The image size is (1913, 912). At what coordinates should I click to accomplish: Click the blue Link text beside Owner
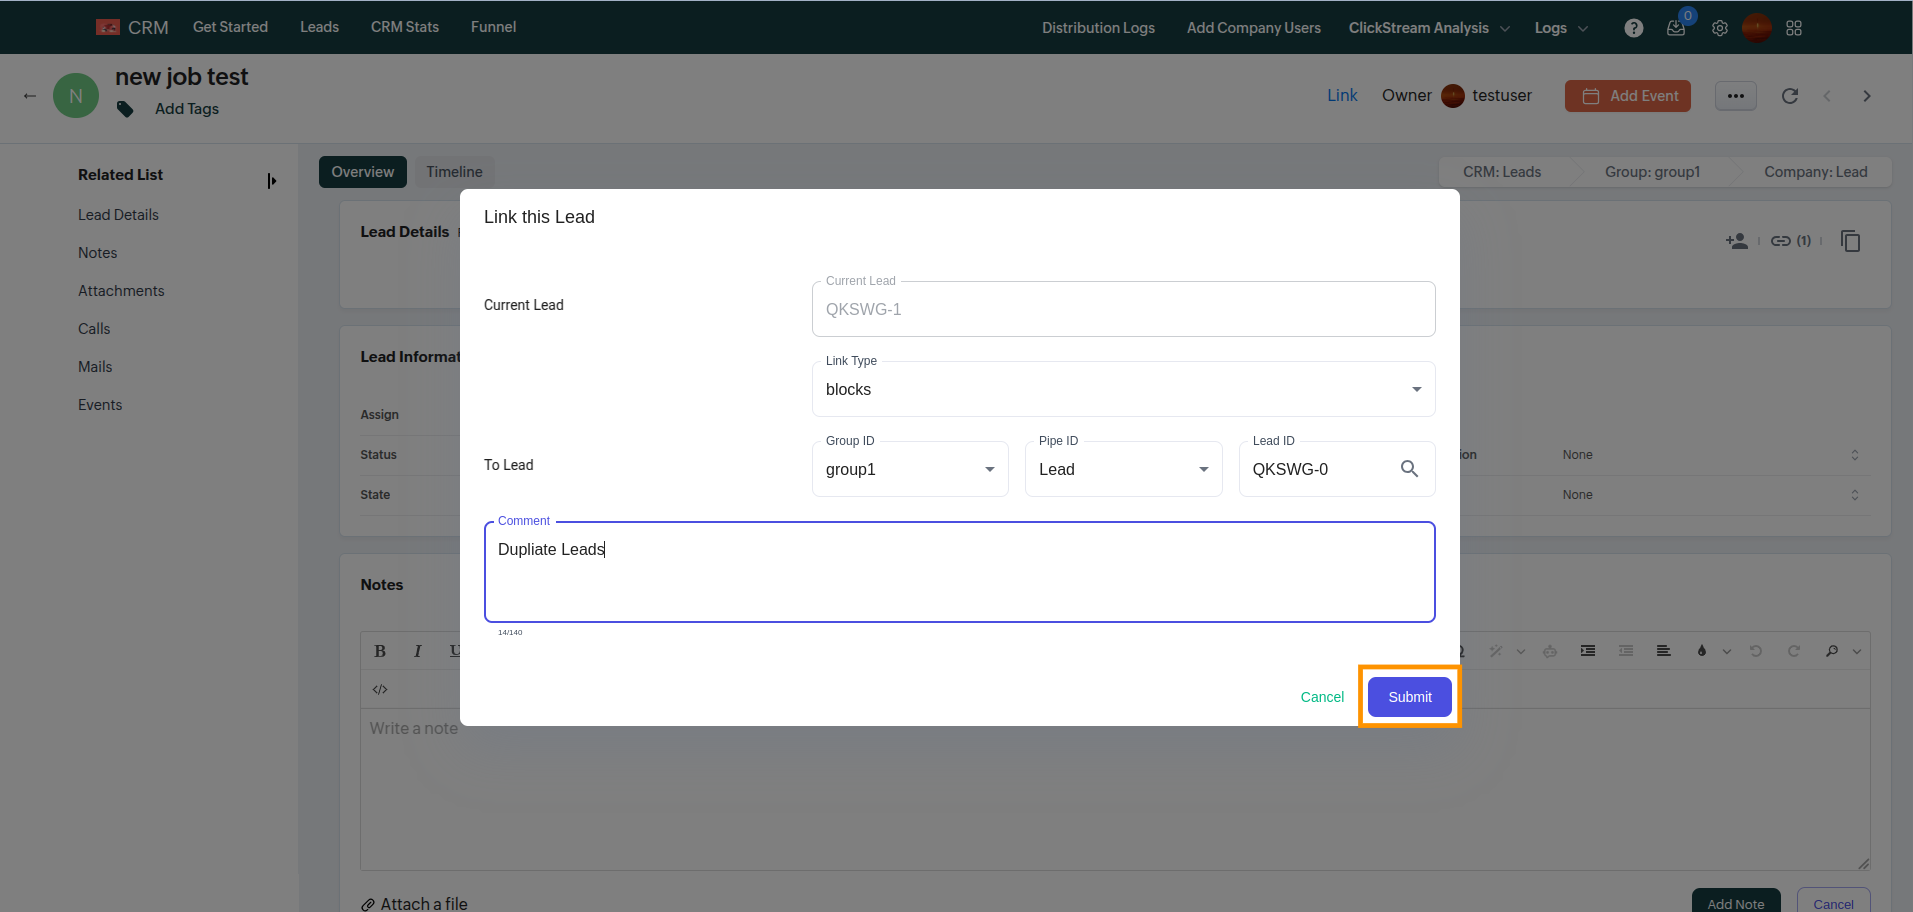(x=1342, y=95)
